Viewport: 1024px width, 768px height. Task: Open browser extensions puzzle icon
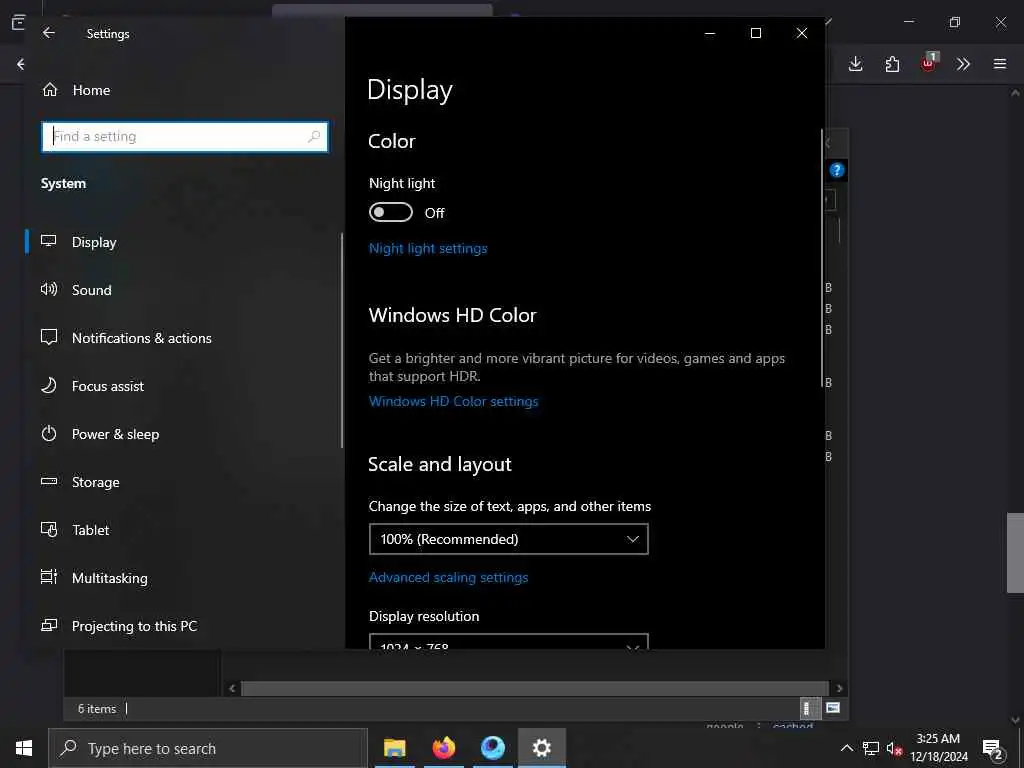[x=892, y=64]
